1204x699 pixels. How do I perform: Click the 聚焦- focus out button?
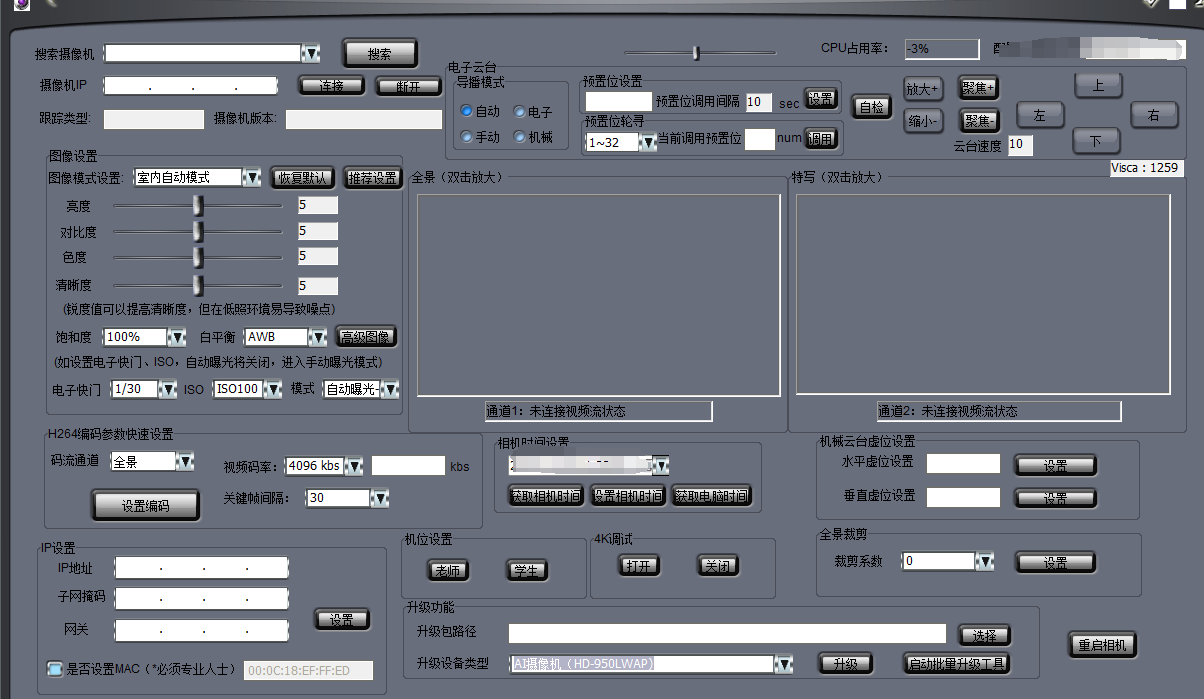(978, 121)
